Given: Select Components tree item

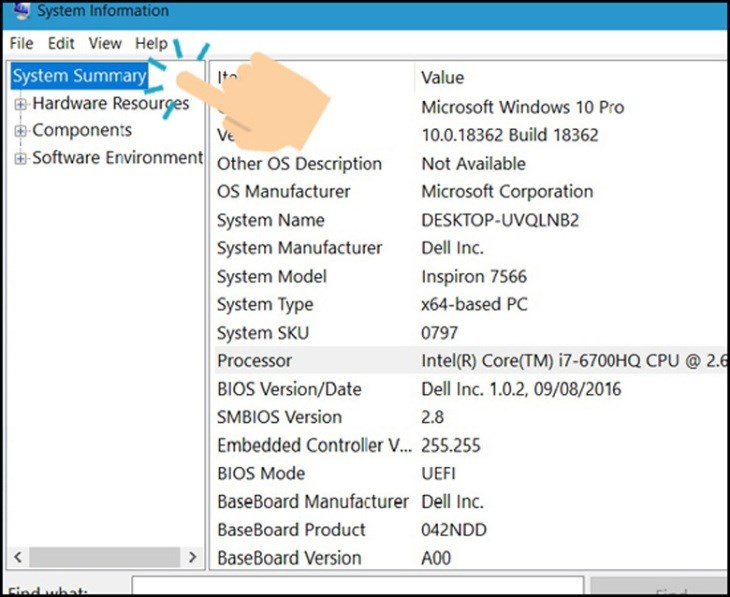Looking at the screenshot, I should click(x=82, y=130).
